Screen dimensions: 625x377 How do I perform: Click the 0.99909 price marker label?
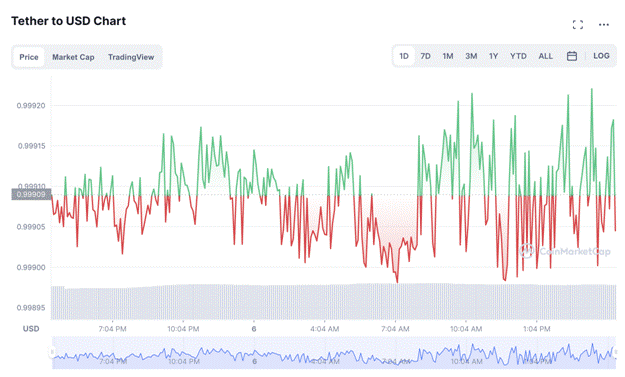31,194
